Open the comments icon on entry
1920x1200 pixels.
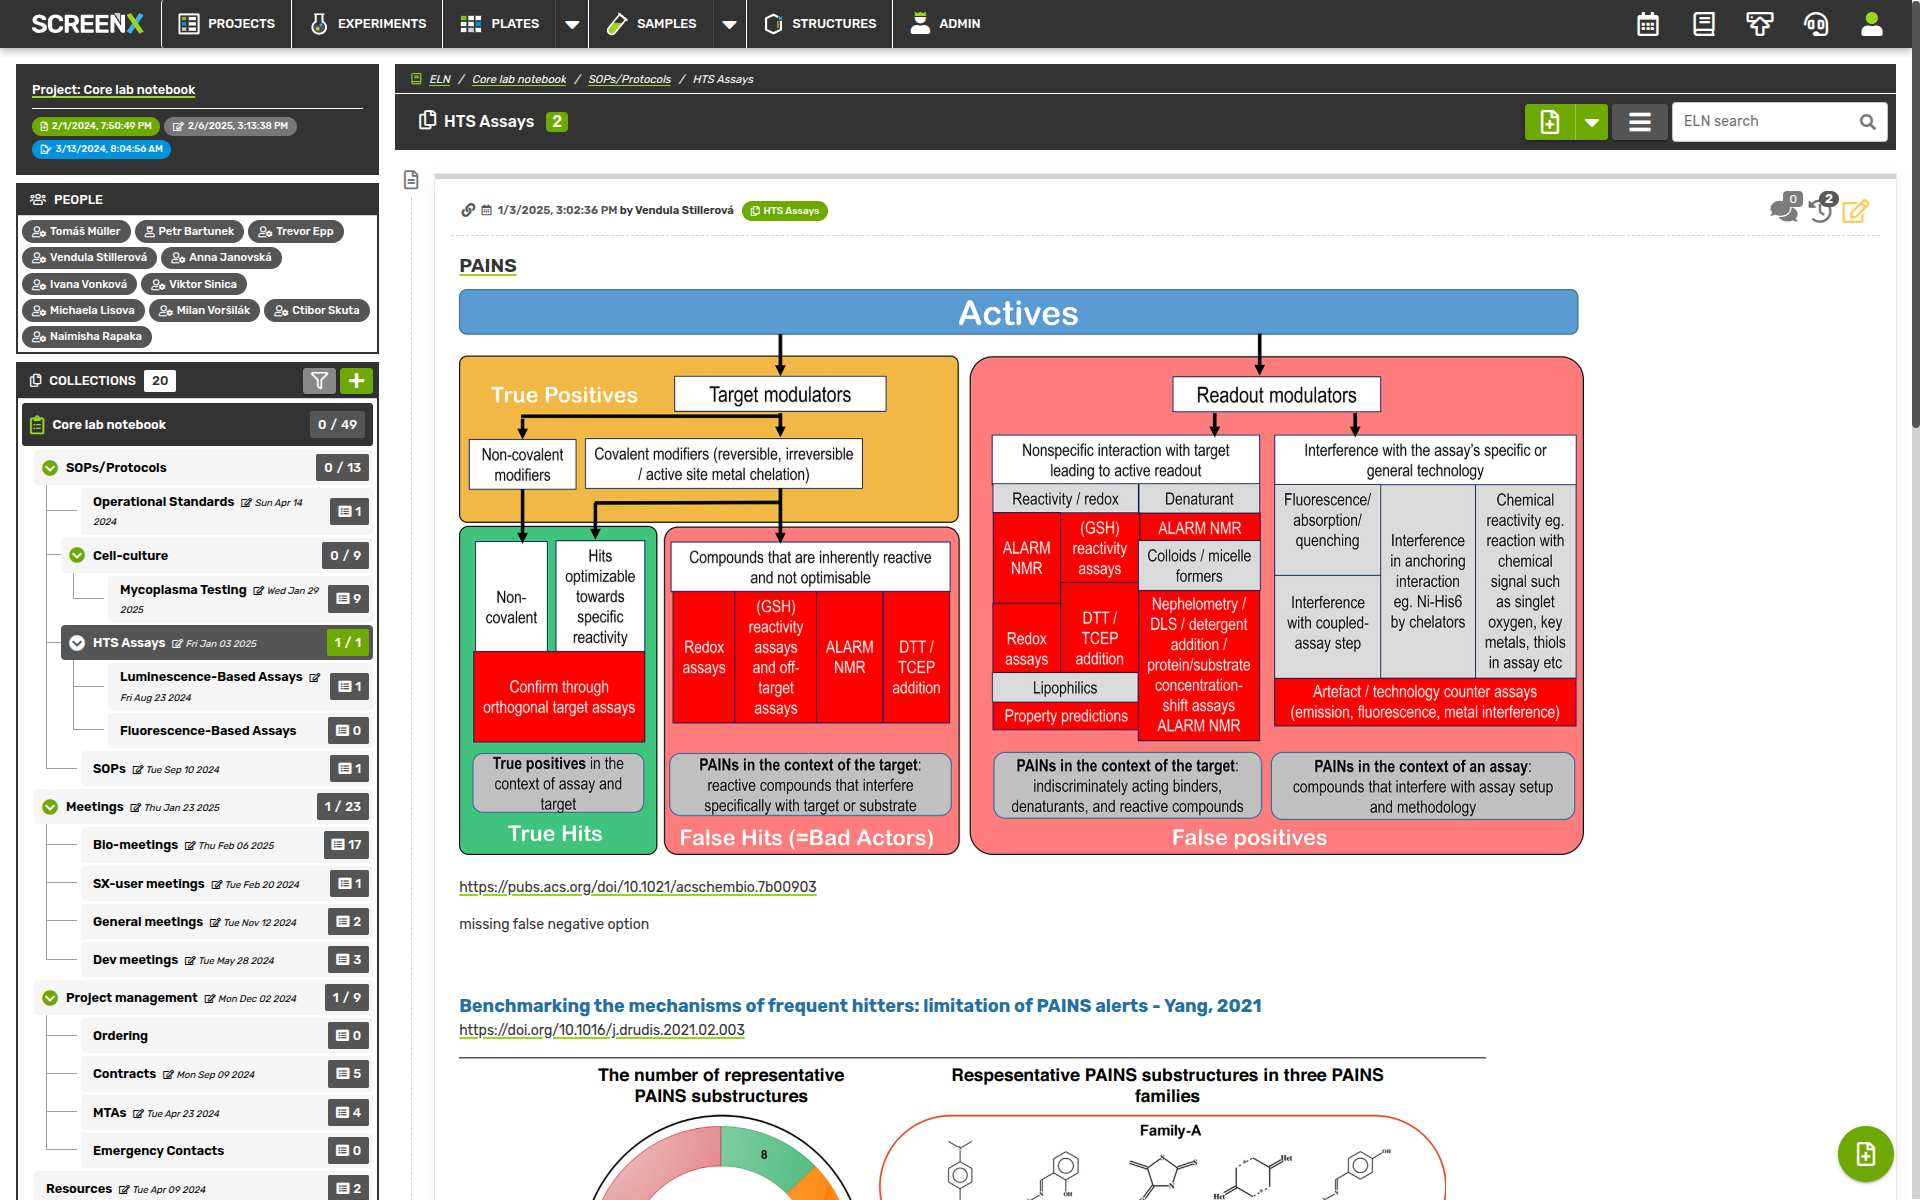click(x=1783, y=209)
